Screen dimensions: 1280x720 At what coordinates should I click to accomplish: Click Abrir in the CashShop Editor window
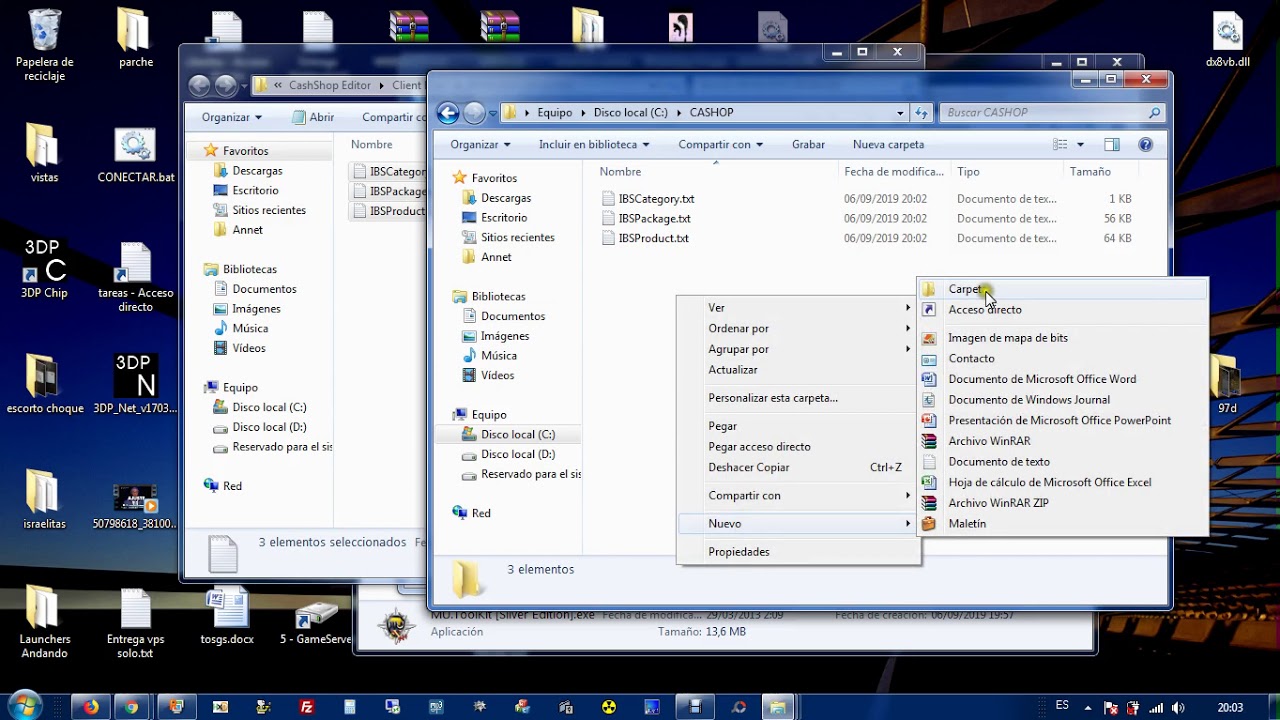(x=313, y=117)
